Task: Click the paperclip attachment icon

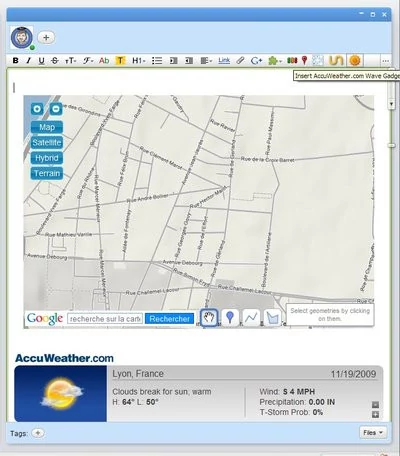Action: (240, 61)
